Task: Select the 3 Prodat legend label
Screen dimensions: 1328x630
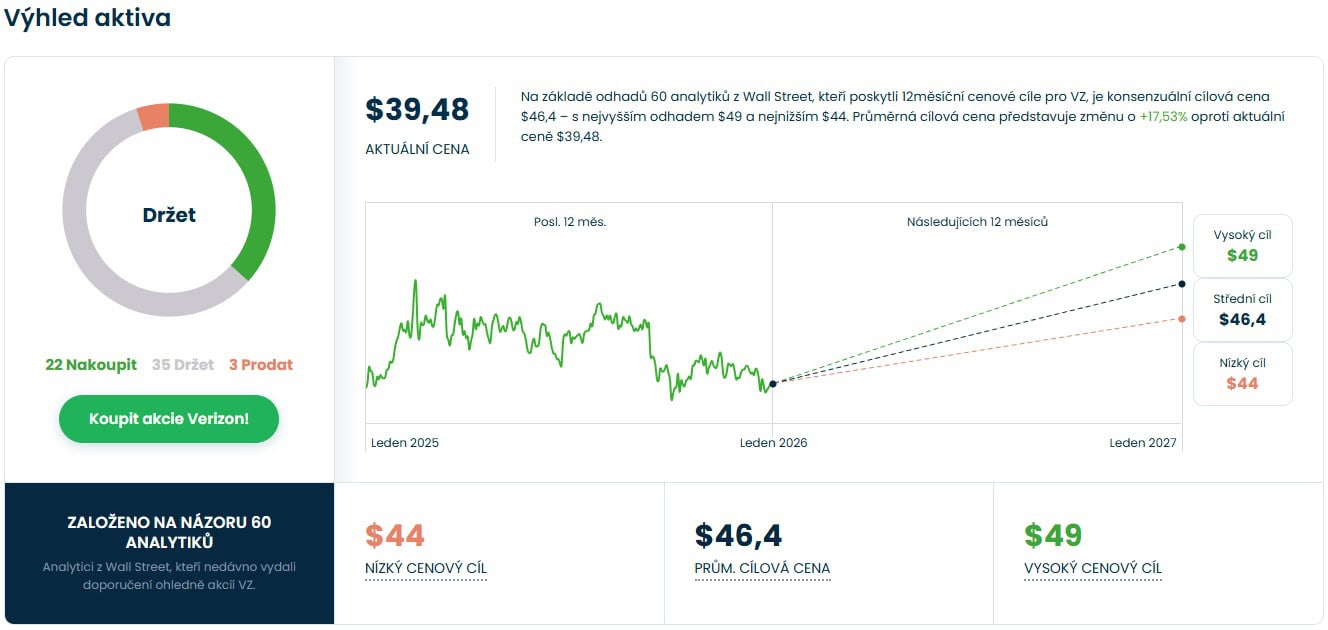Action: [261, 365]
